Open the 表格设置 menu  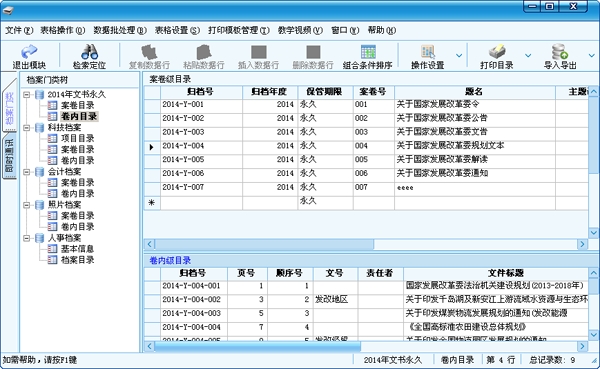click(177, 30)
